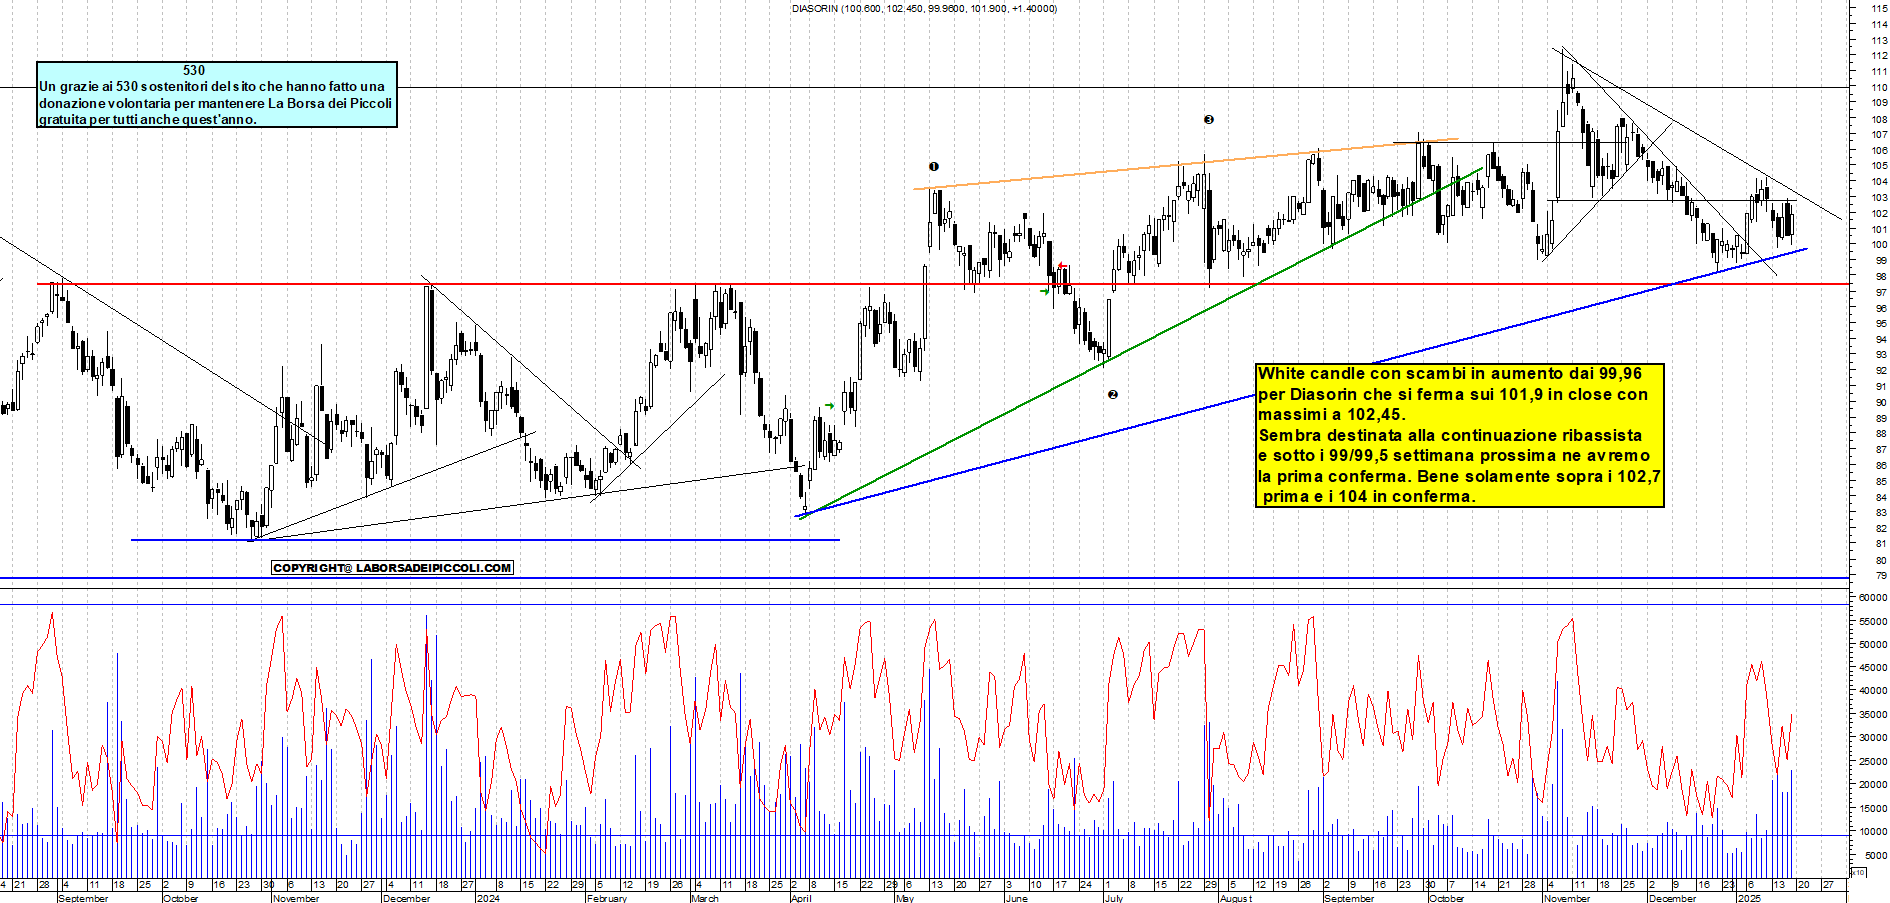This screenshot has width=1890, height=903.
Task: Click volume axis label 20000
Action: pos(1873,784)
